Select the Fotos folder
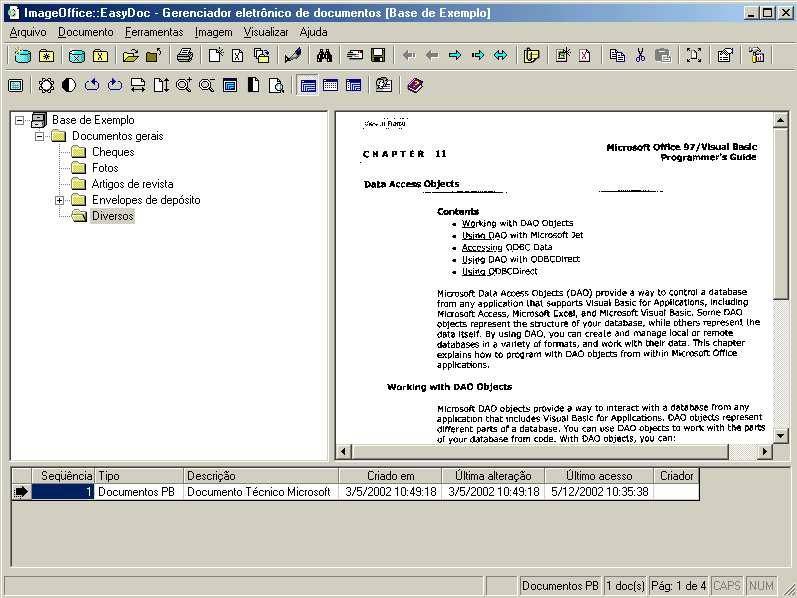The height and width of the screenshot is (598, 797). pyautogui.click(x=105, y=168)
